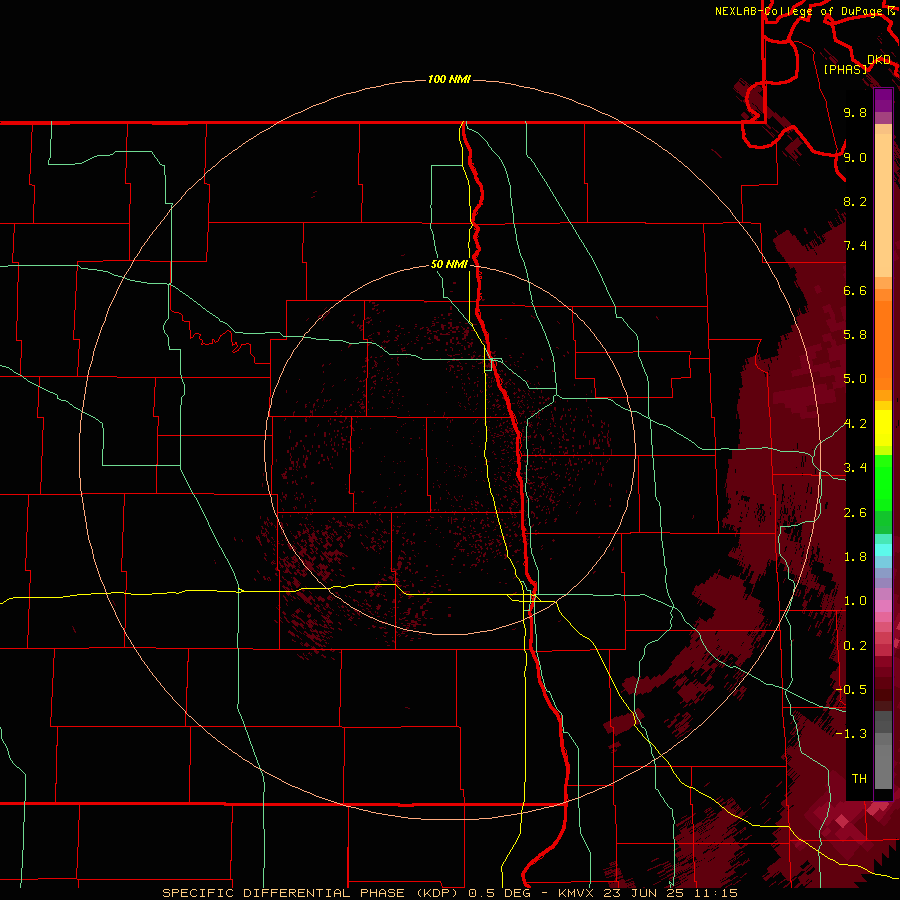Viewport: 900px width, 900px height.
Task: Select the 7.4 scale label
Action: coord(855,246)
